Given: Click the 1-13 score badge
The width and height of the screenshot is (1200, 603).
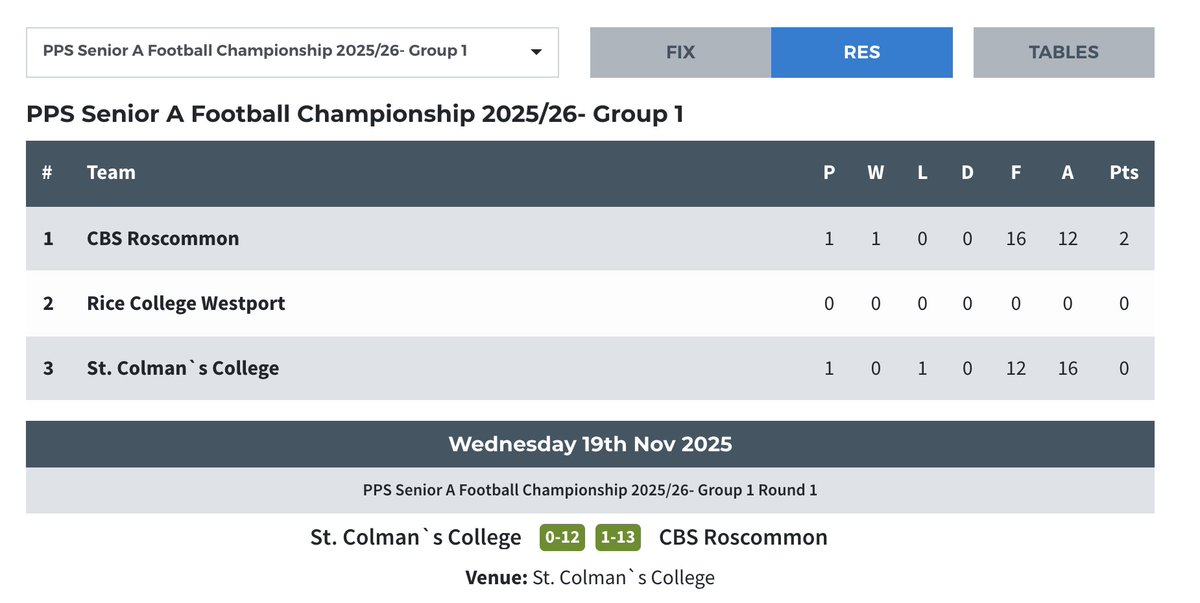Looking at the screenshot, I should (617, 538).
